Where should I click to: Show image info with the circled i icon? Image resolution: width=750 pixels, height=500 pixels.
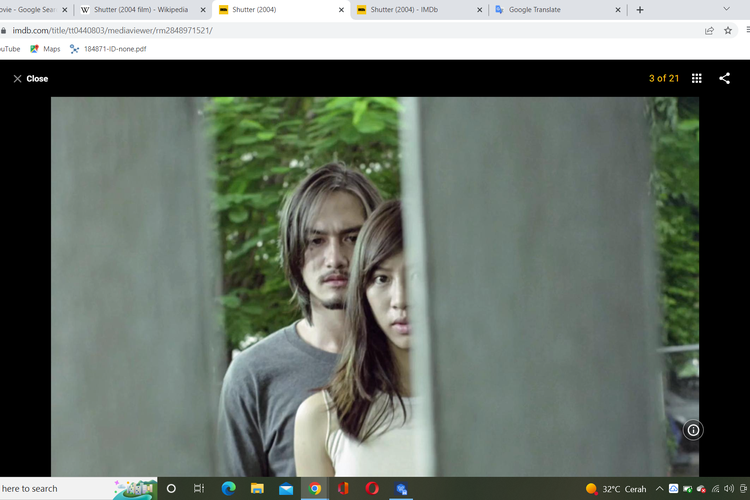(693, 430)
